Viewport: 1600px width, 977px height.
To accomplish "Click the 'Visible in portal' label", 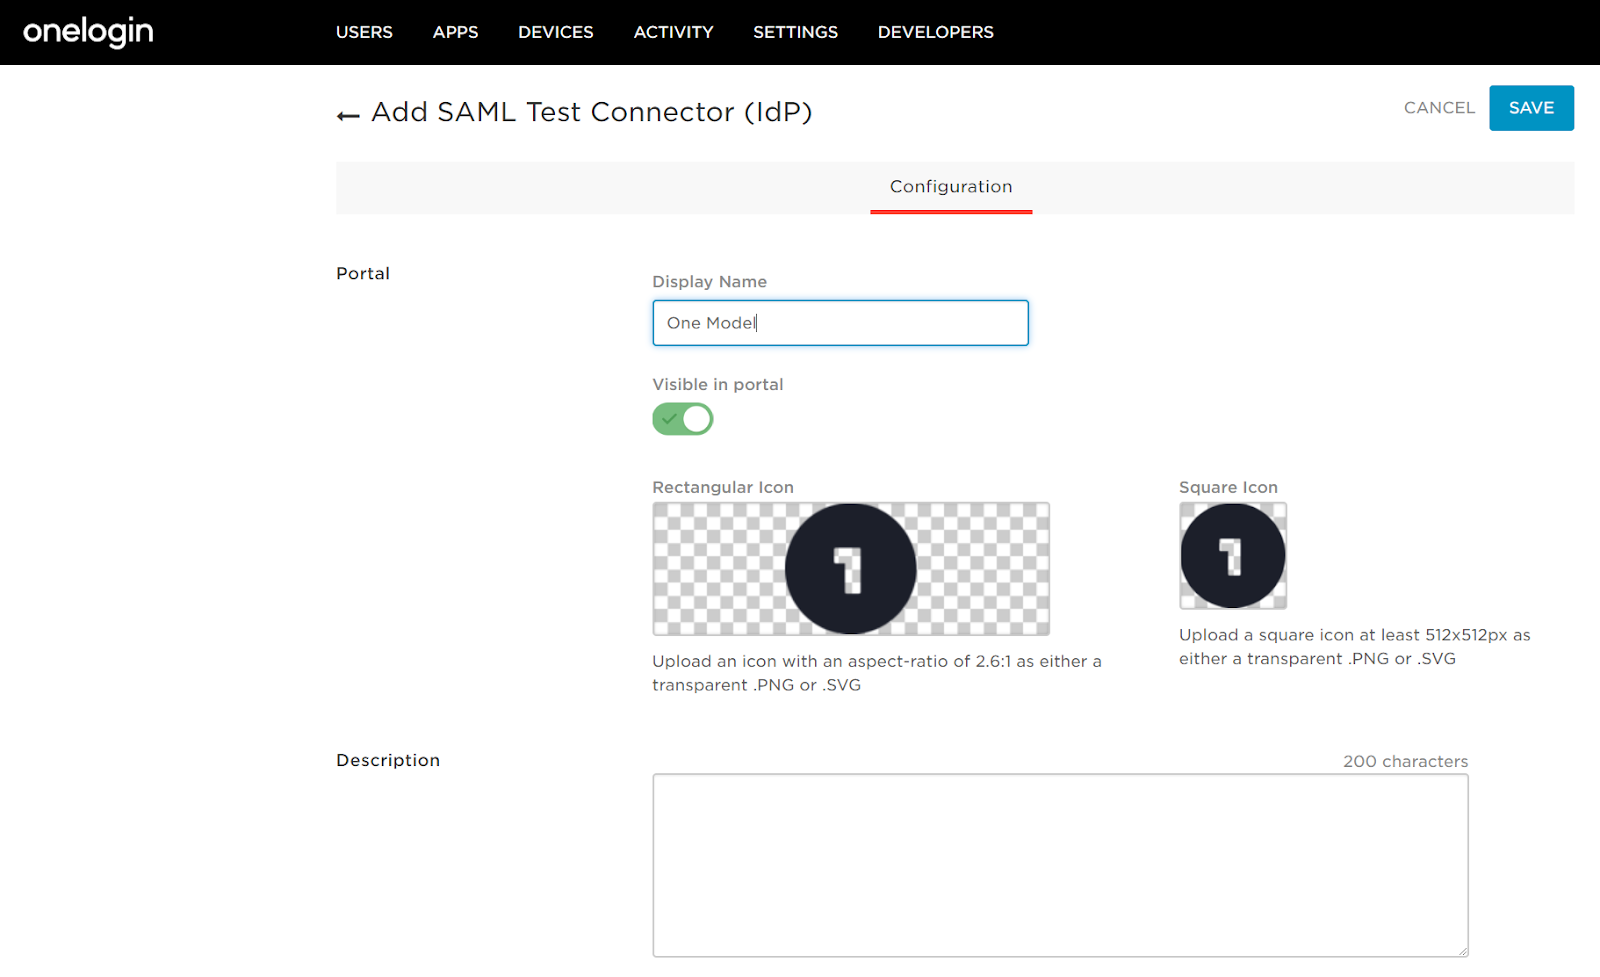I will (718, 384).
